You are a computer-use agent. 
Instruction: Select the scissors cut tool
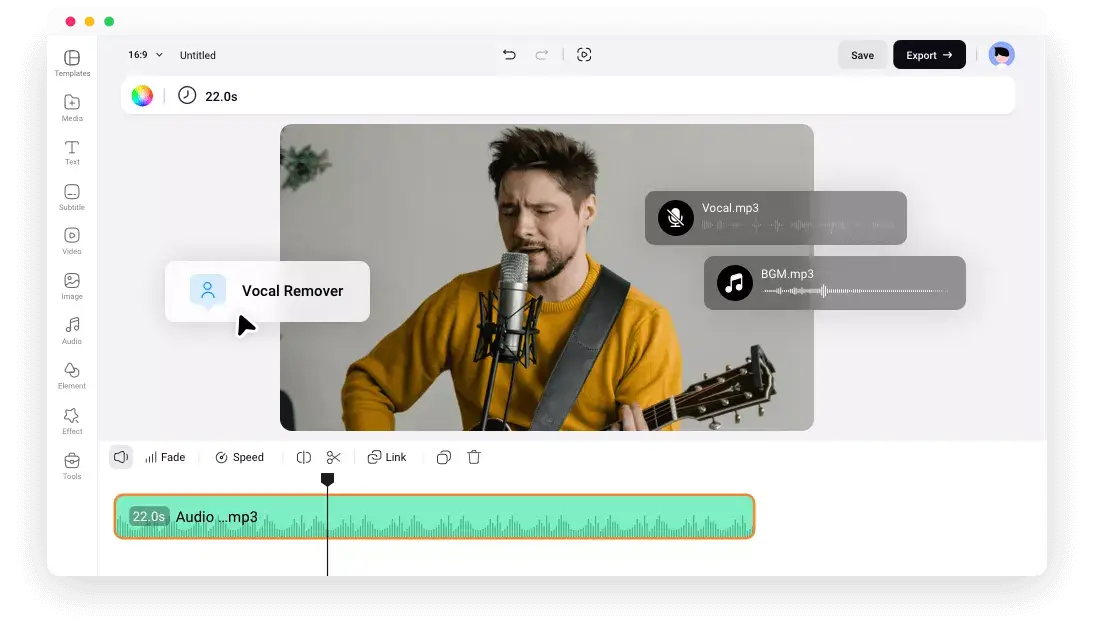[x=334, y=458]
